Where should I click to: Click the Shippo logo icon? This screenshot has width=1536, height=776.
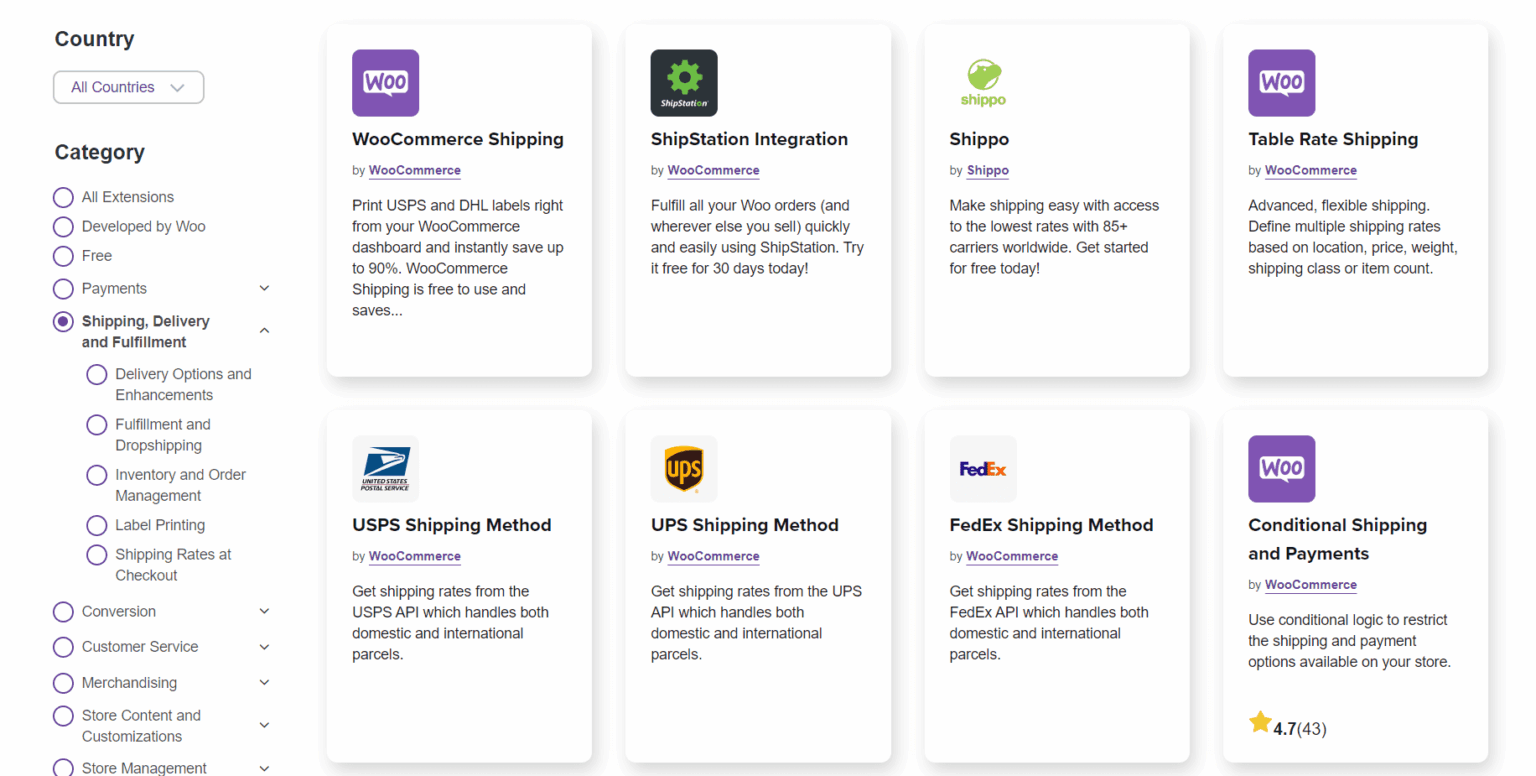click(x=983, y=82)
